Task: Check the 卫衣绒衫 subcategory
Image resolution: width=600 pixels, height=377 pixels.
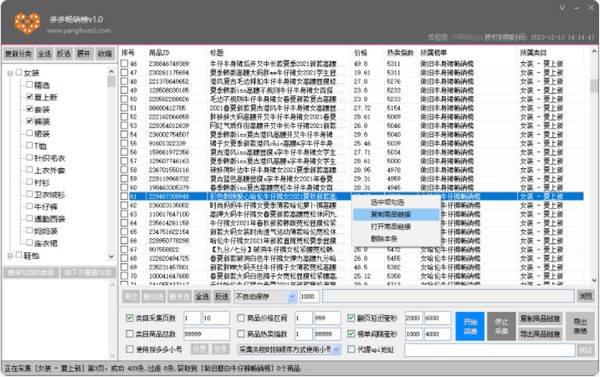Action: coord(29,194)
